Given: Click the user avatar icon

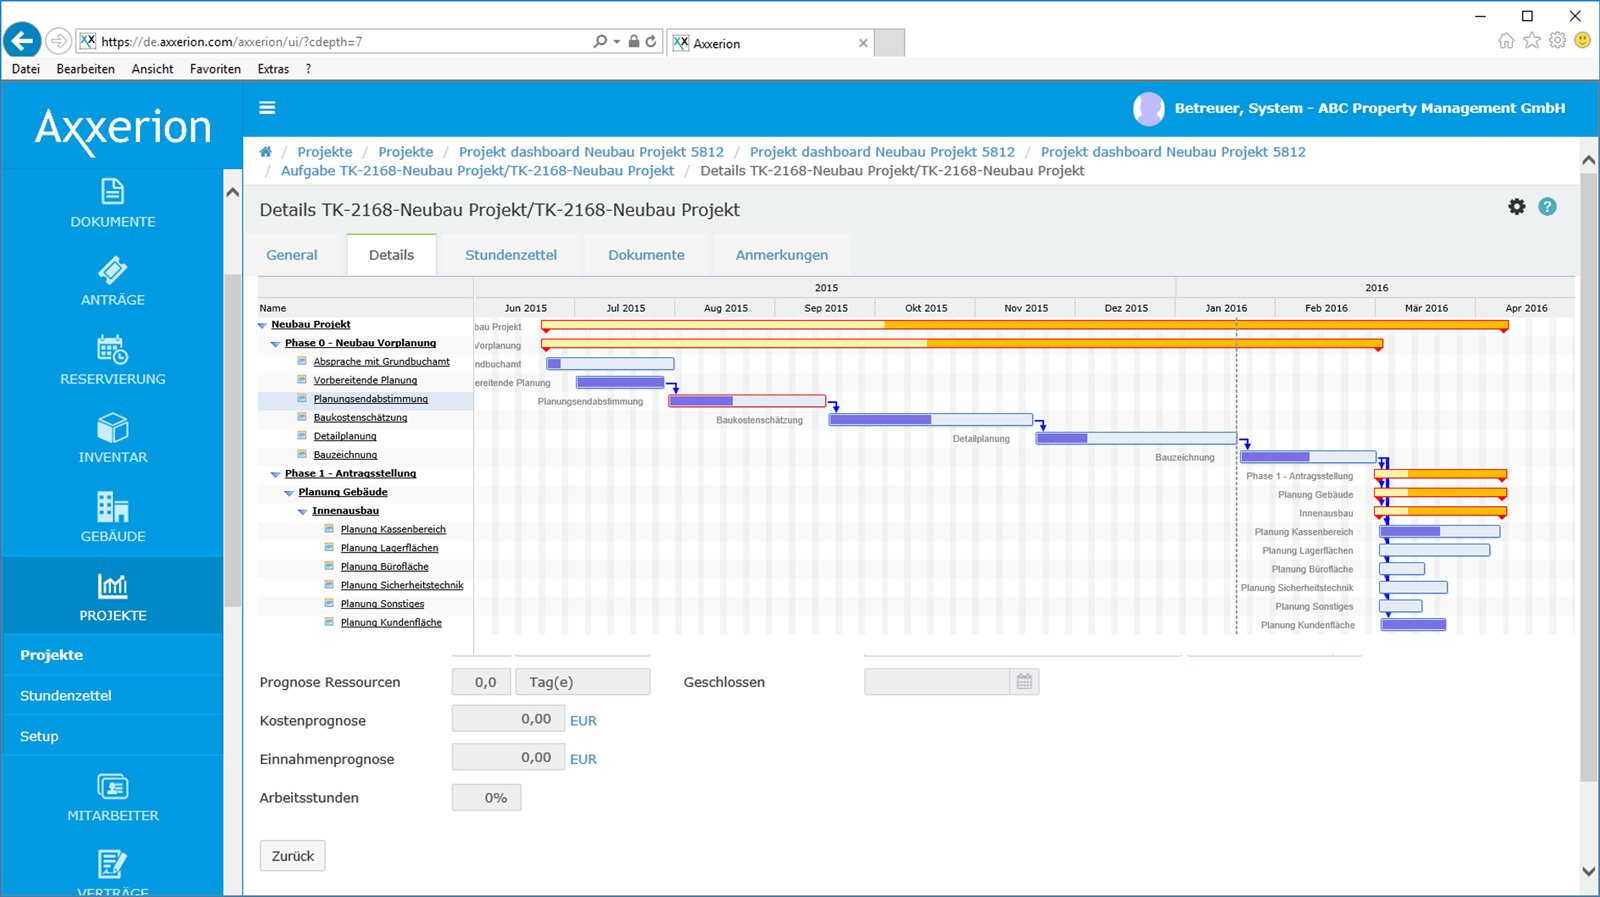Looking at the screenshot, I should [x=1149, y=108].
